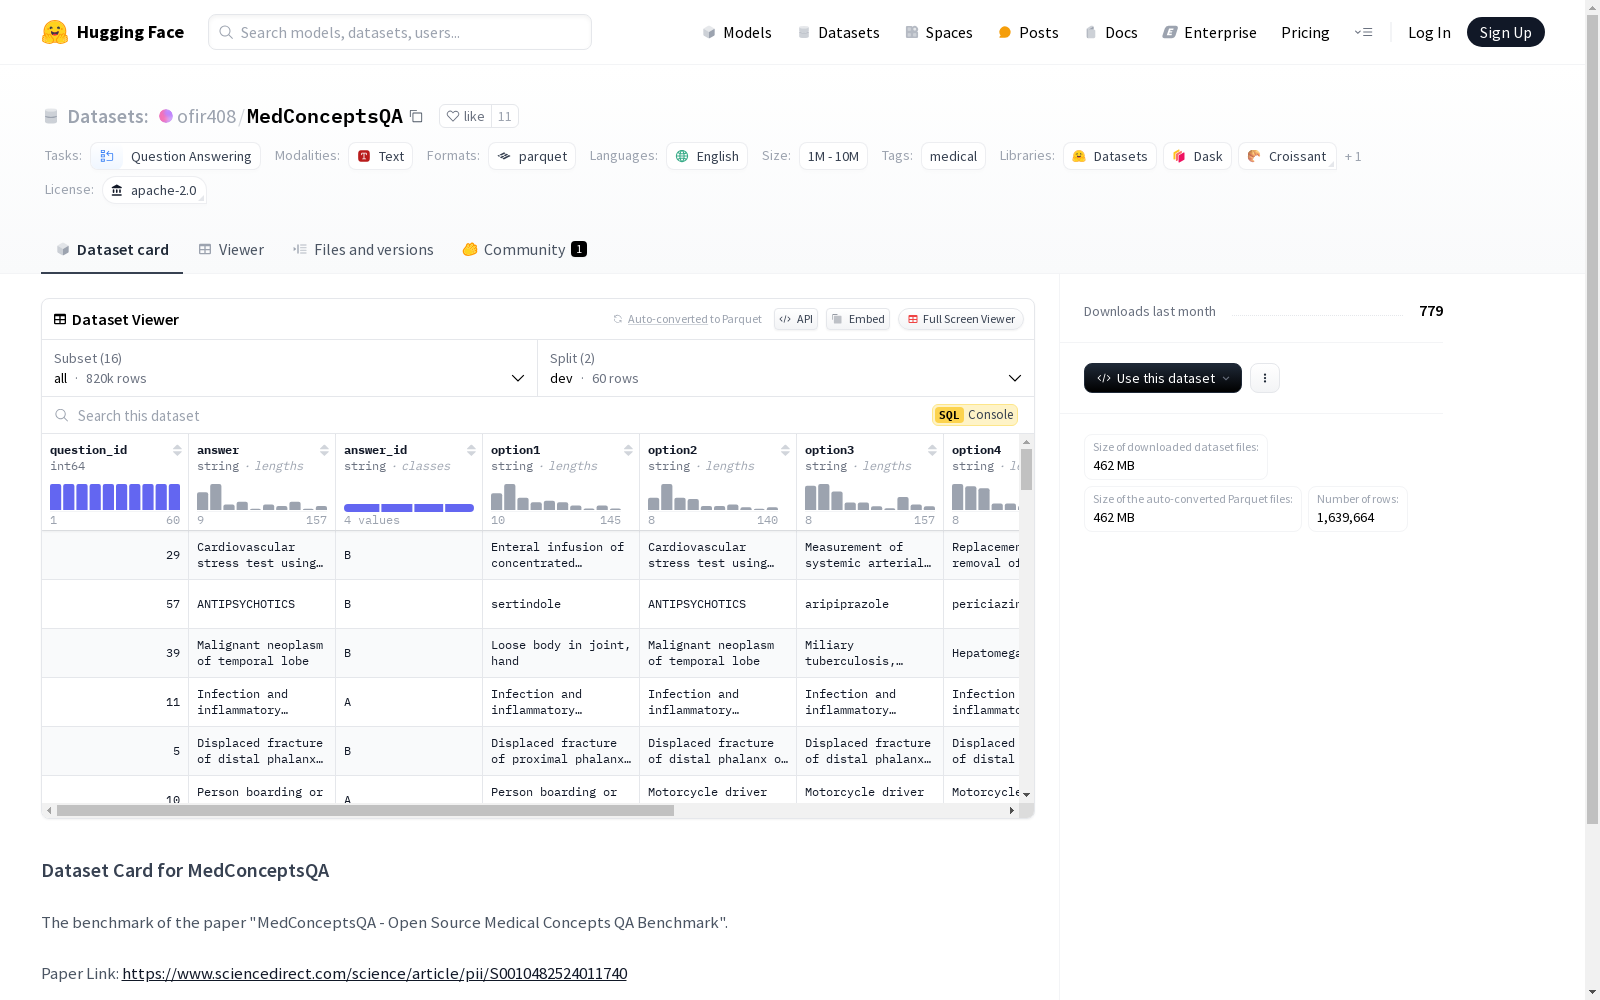Click the ofir408 user avatar

(x=166, y=116)
